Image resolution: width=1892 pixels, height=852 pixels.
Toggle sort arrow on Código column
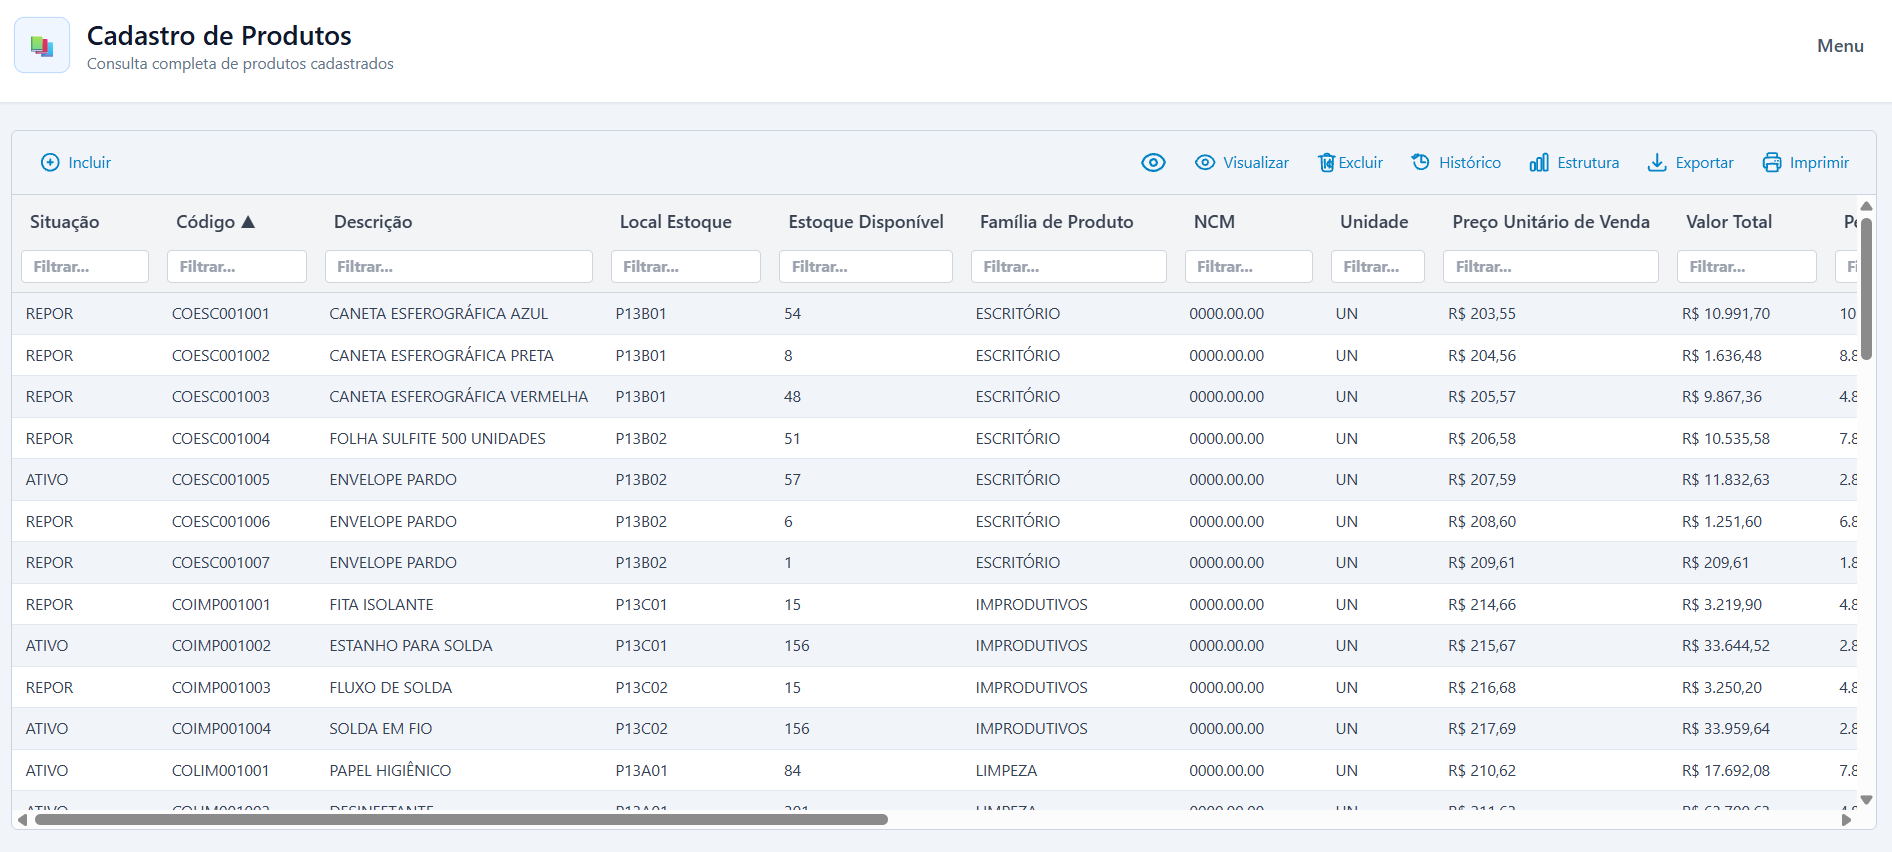[248, 222]
